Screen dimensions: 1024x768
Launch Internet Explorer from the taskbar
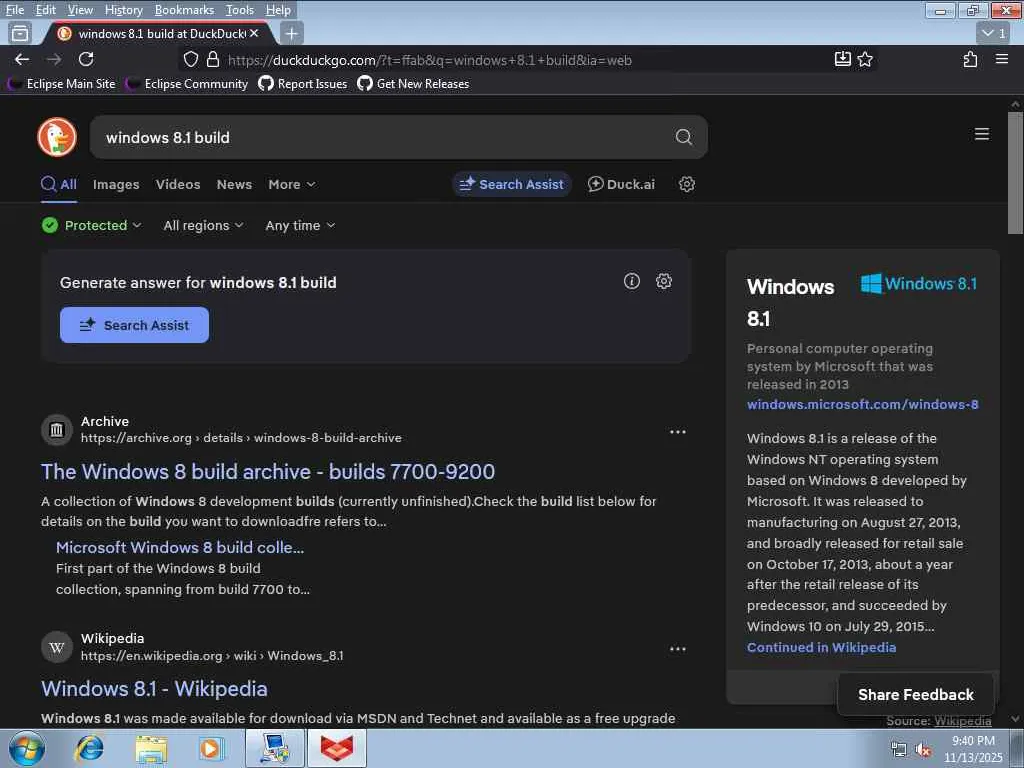(x=89, y=748)
